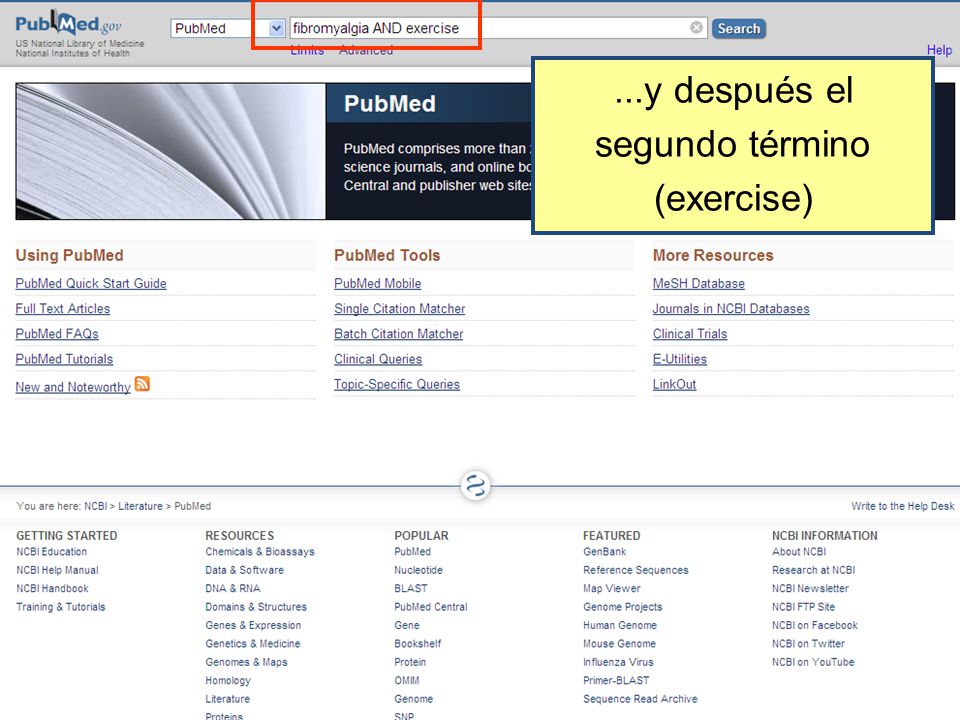This screenshot has width=960, height=720.
Task: Open NCBI on YouTube
Action: [813, 662]
